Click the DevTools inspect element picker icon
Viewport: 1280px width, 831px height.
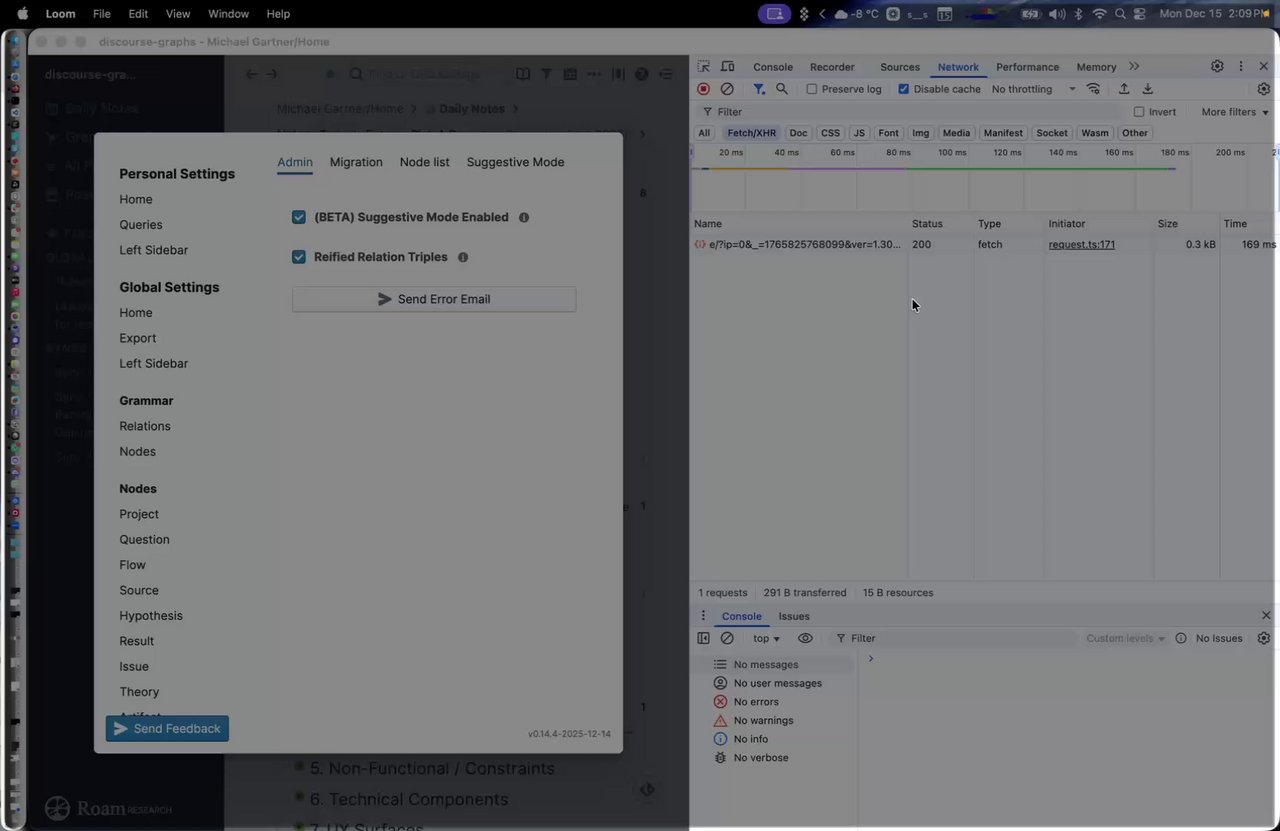tap(704, 67)
